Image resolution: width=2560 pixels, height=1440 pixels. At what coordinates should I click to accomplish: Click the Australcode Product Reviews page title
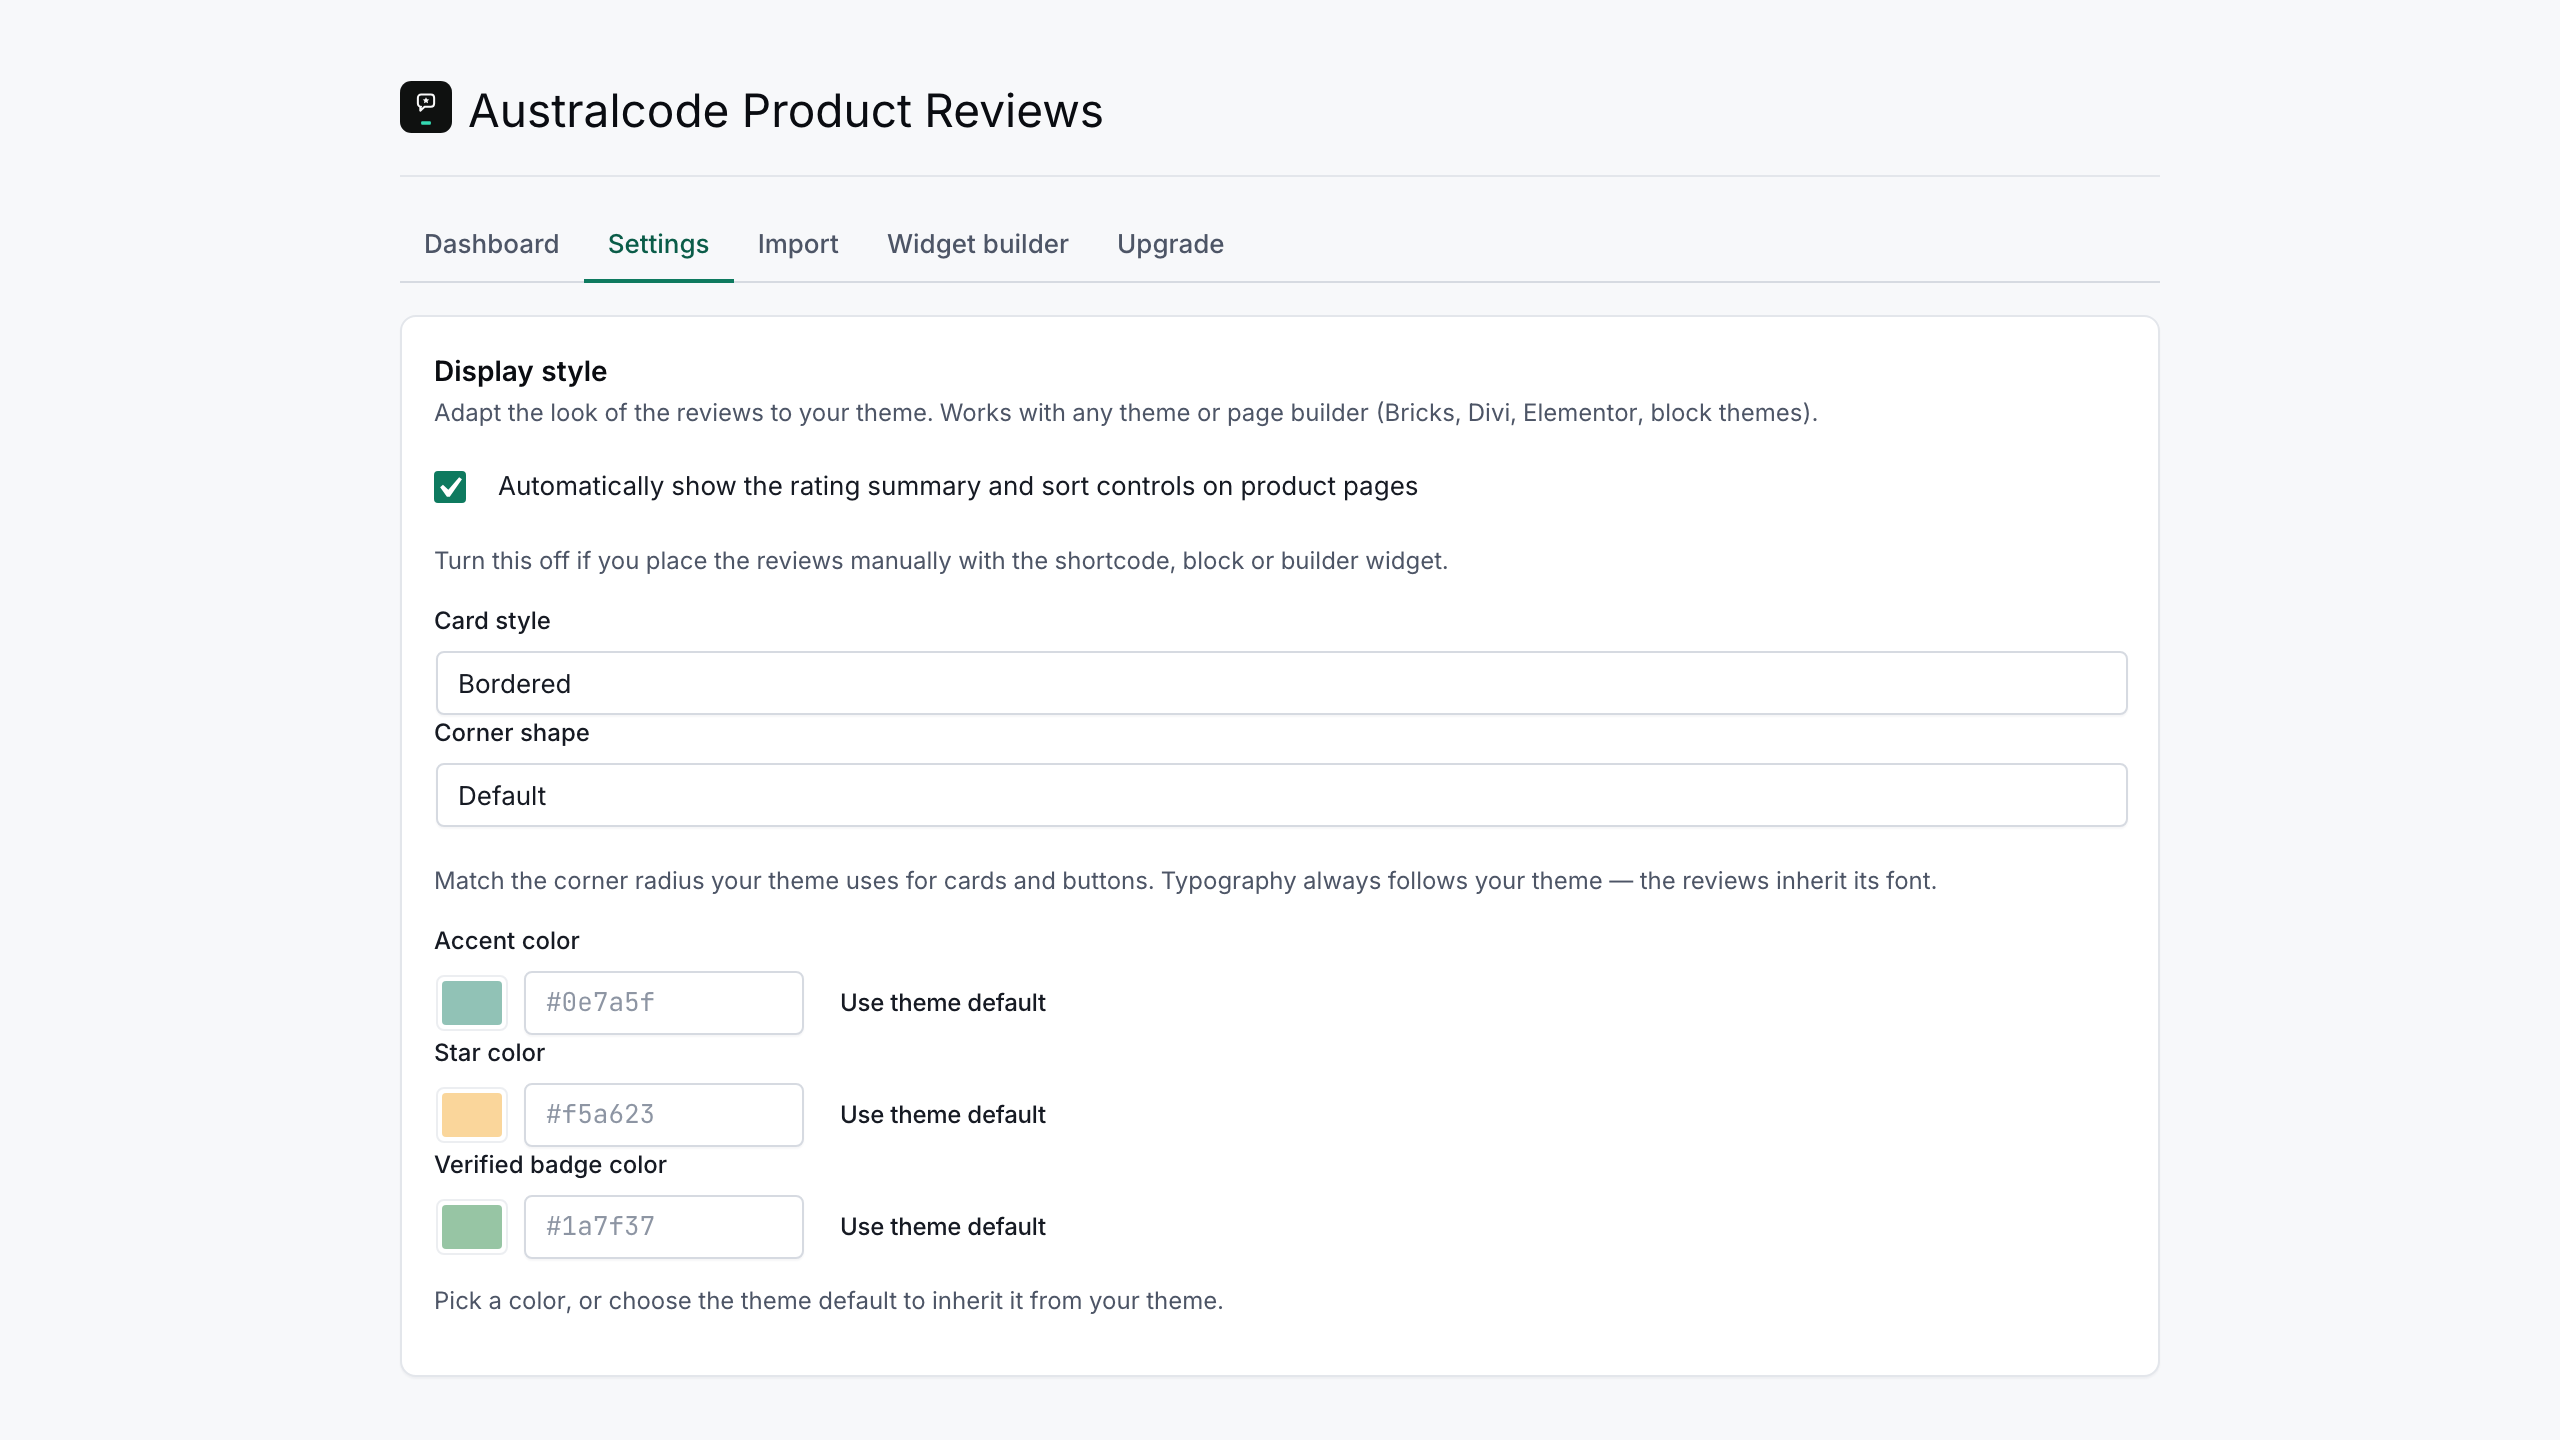785,110
